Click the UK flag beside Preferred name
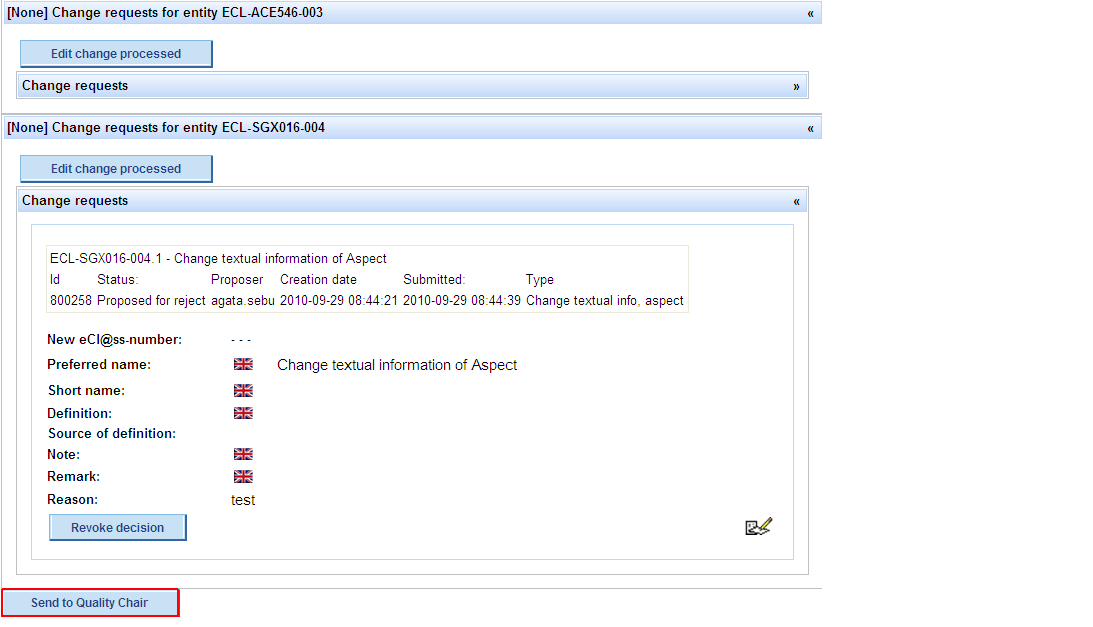This screenshot has width=1093, height=627. pos(243,365)
